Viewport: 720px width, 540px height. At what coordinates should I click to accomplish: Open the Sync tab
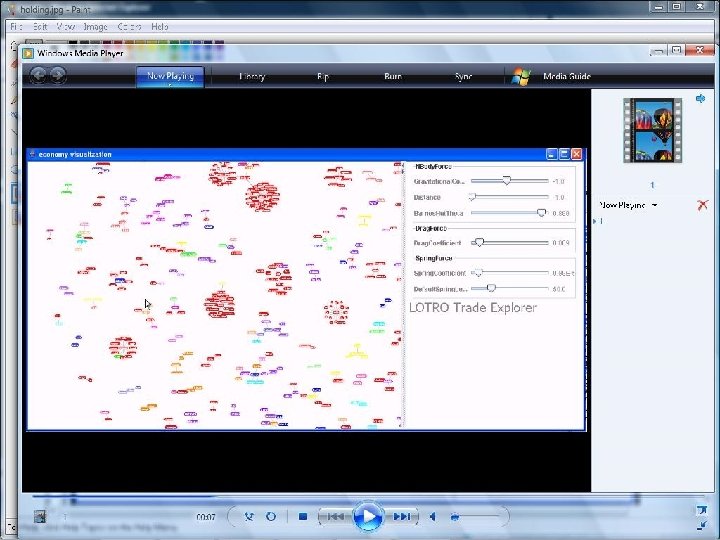pos(463,77)
